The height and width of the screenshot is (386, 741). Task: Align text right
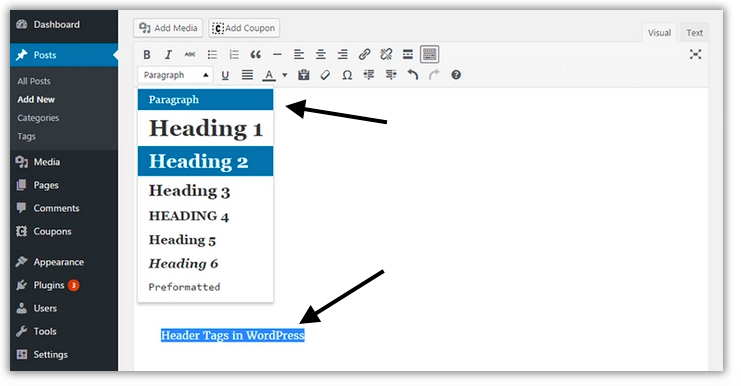pos(342,55)
